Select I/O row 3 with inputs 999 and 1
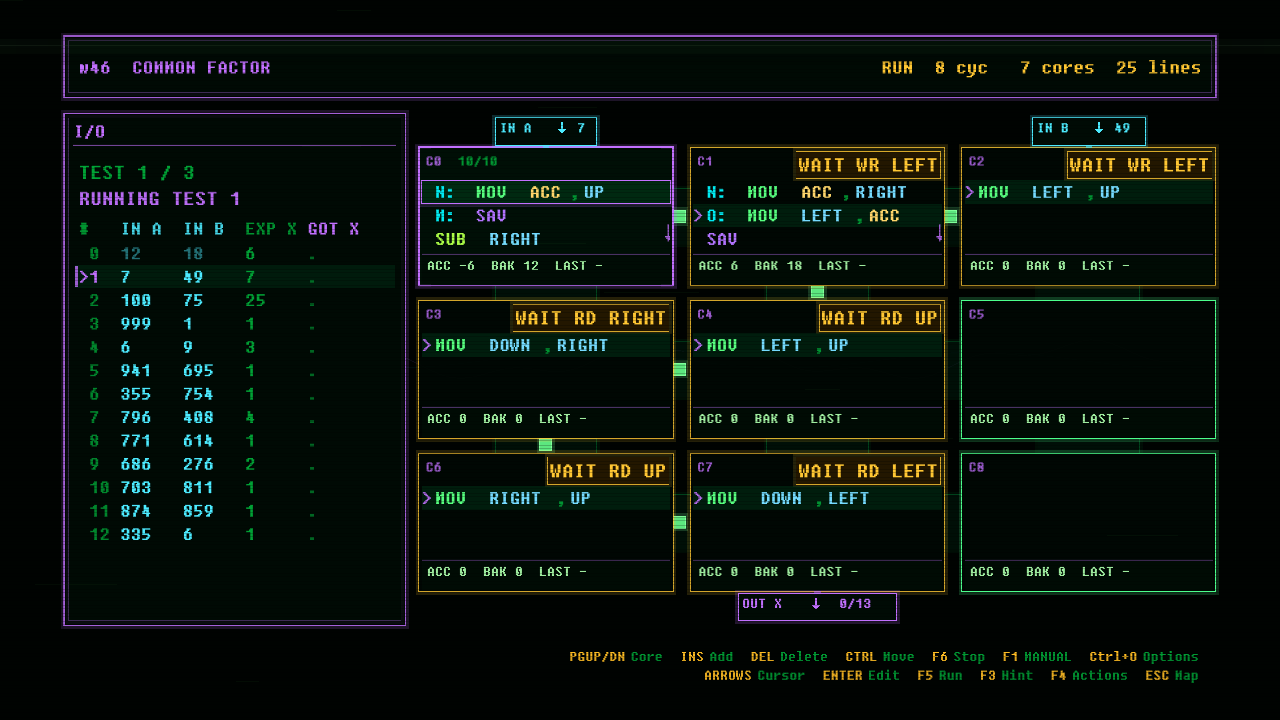 click(236, 324)
